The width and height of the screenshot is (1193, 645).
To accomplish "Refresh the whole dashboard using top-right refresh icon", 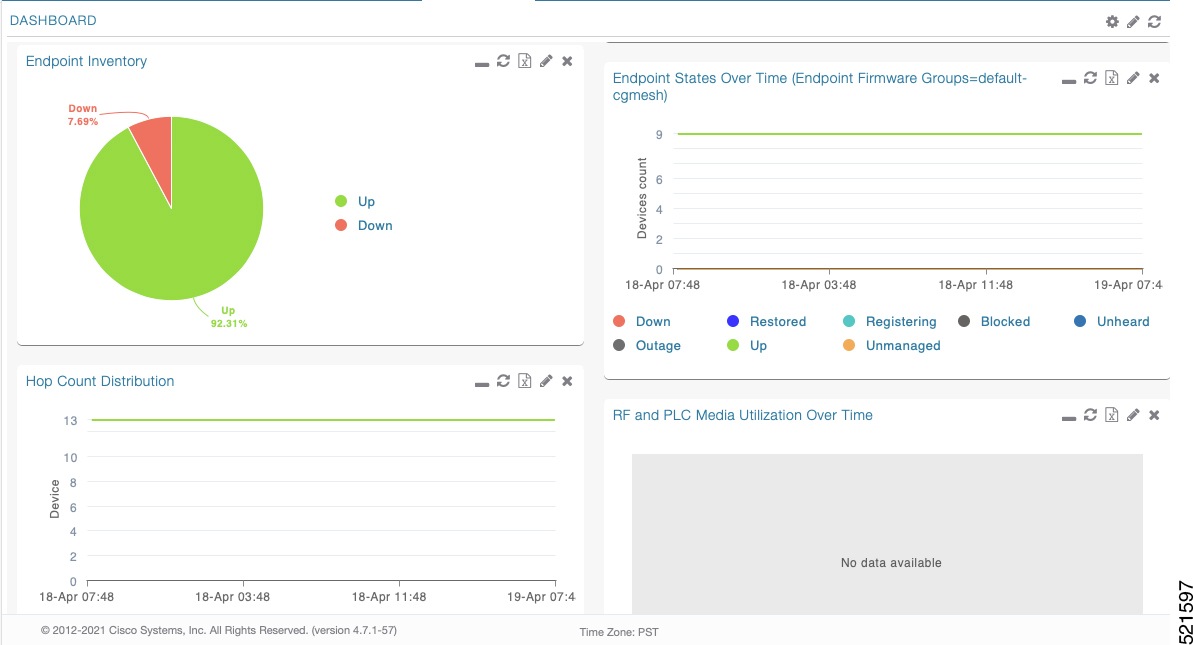I will (x=1155, y=20).
